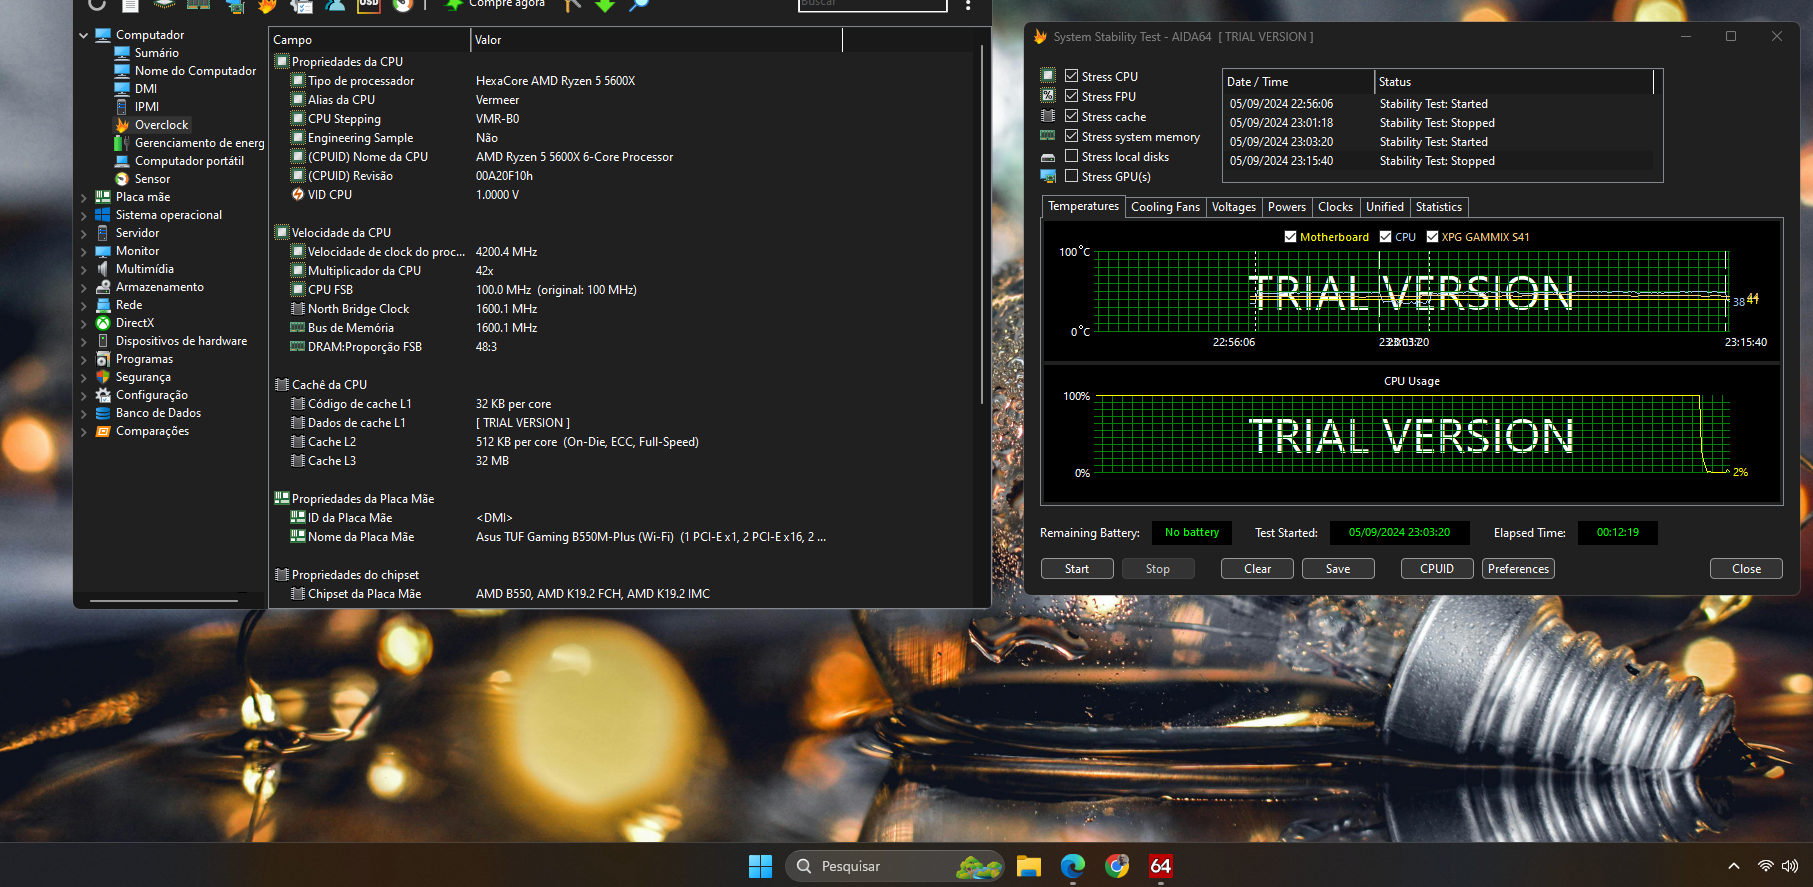
Task: Click the Multimídia speaker icon
Action: pos(103,269)
